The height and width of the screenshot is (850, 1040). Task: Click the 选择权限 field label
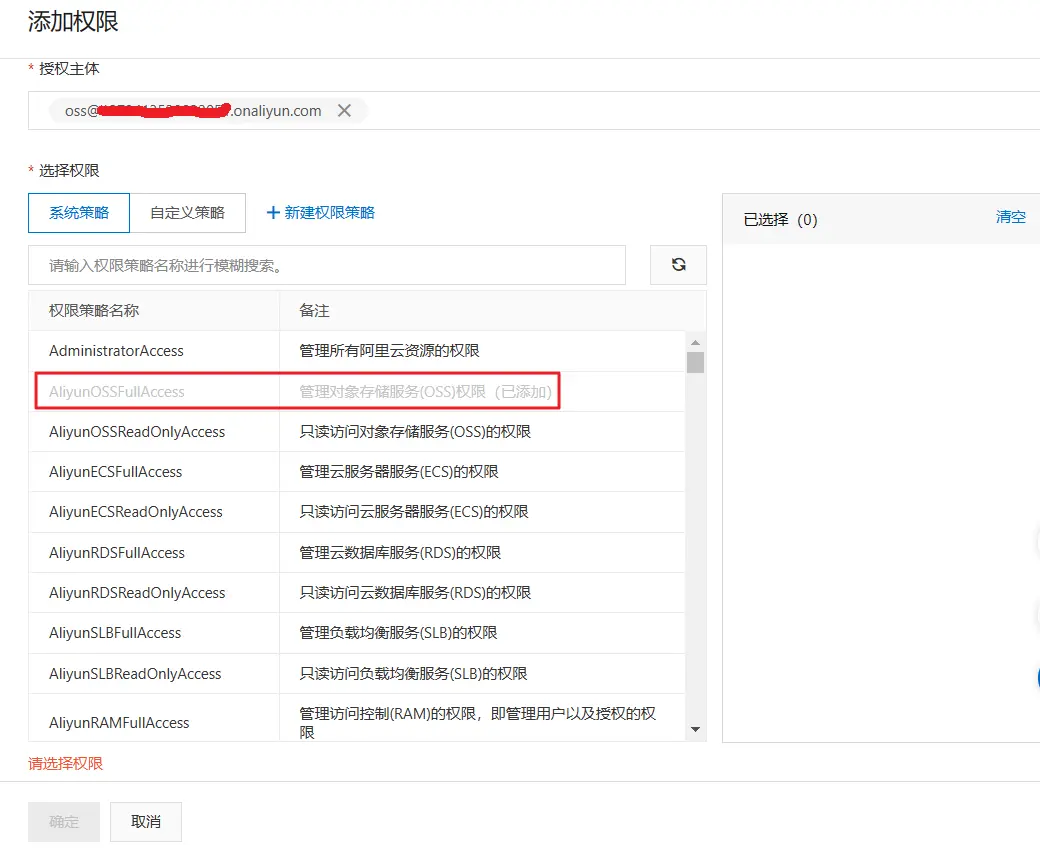point(69,171)
